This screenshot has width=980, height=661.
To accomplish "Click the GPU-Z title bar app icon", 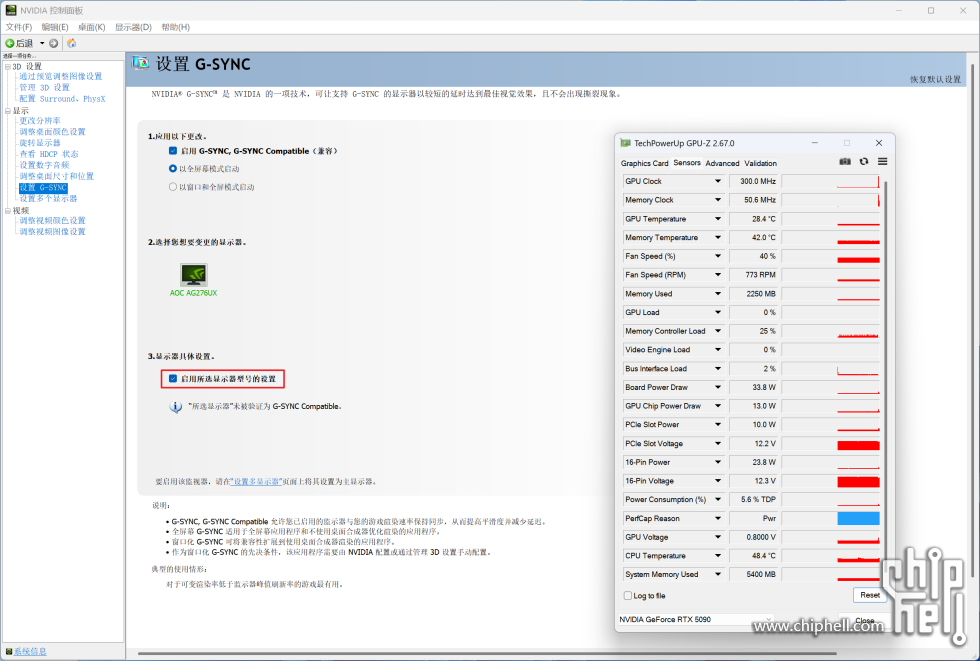I will pyautogui.click(x=625, y=143).
